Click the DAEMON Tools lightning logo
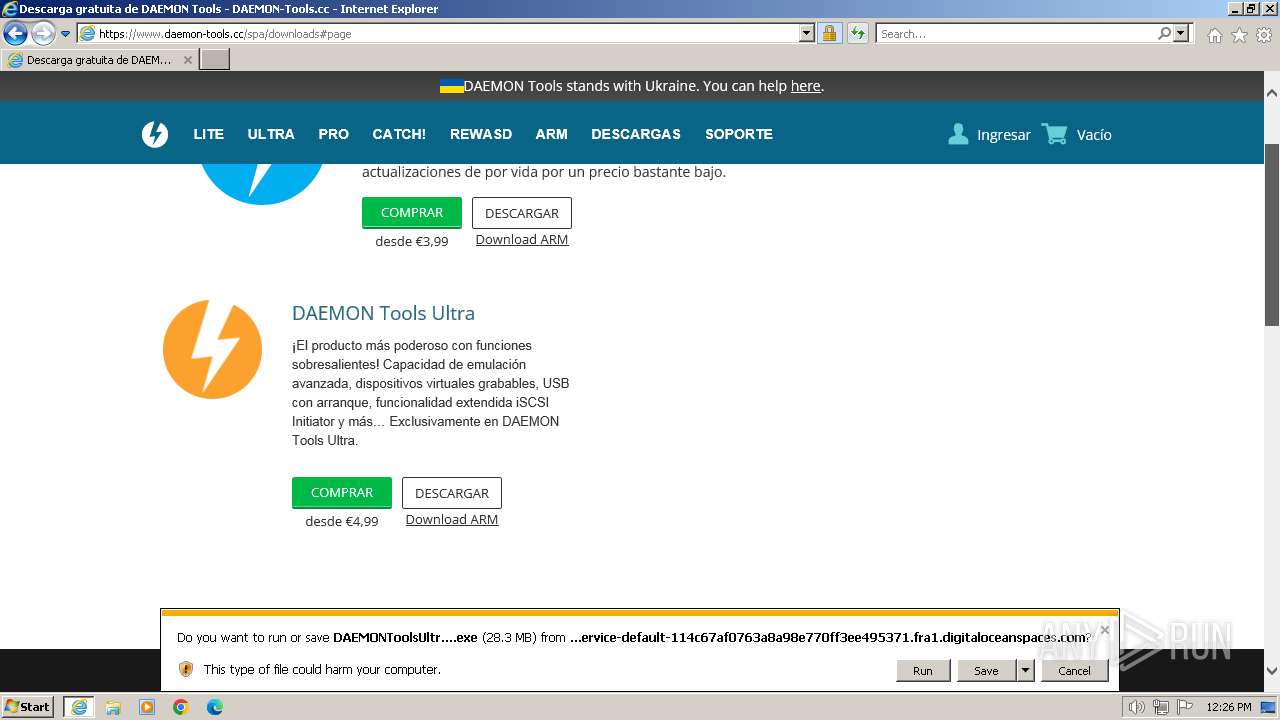Viewport: 1280px width, 720px height. (155, 134)
